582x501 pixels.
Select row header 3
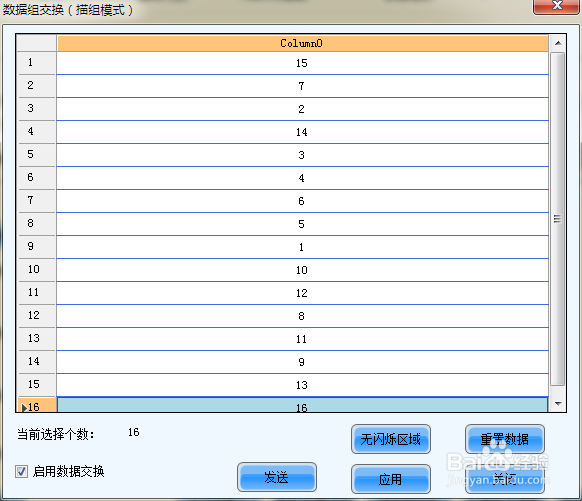[x=37, y=109]
